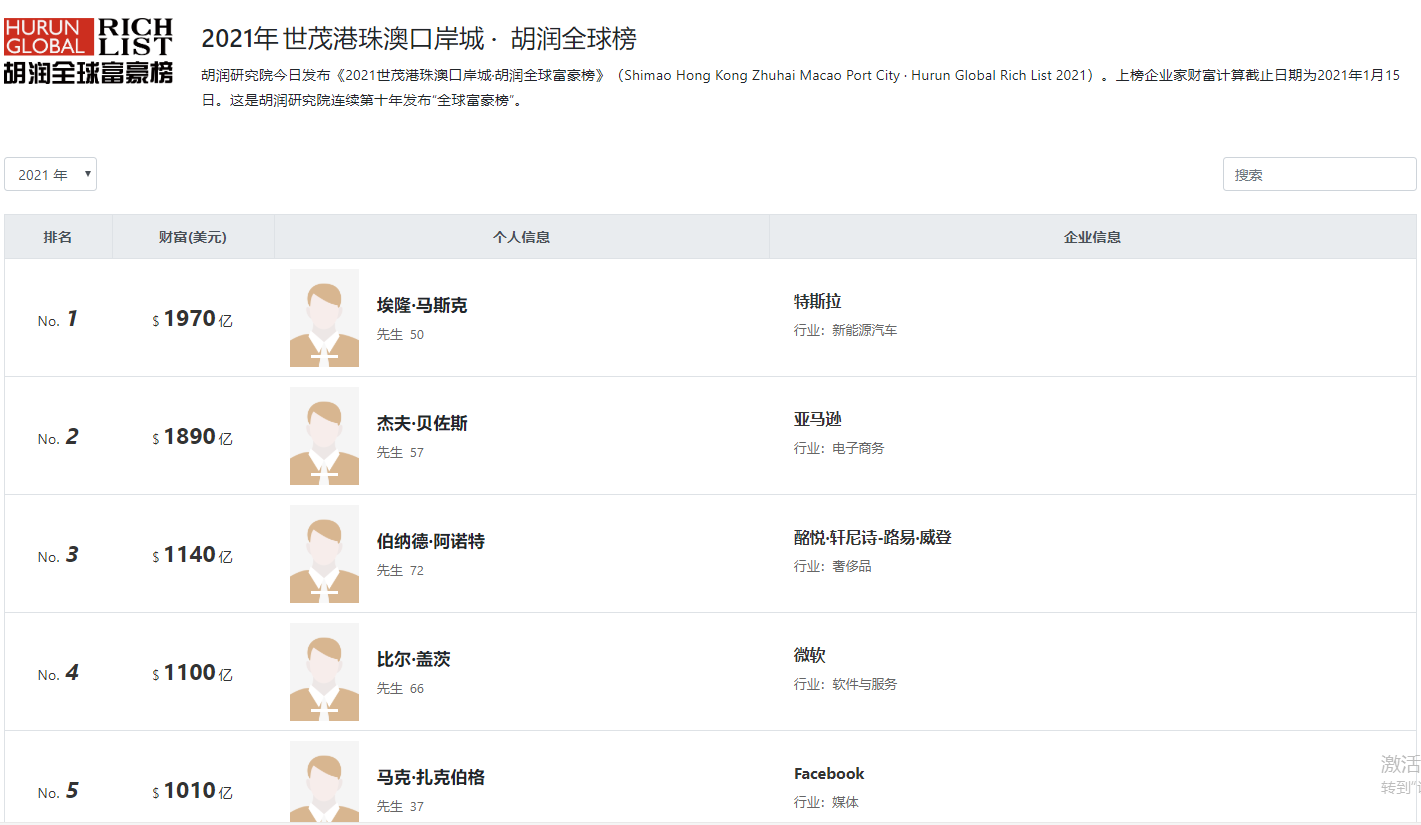The width and height of the screenshot is (1421, 825).
Task: Click 埃隆·马斯克's avatar picture
Action: pyautogui.click(x=324, y=318)
